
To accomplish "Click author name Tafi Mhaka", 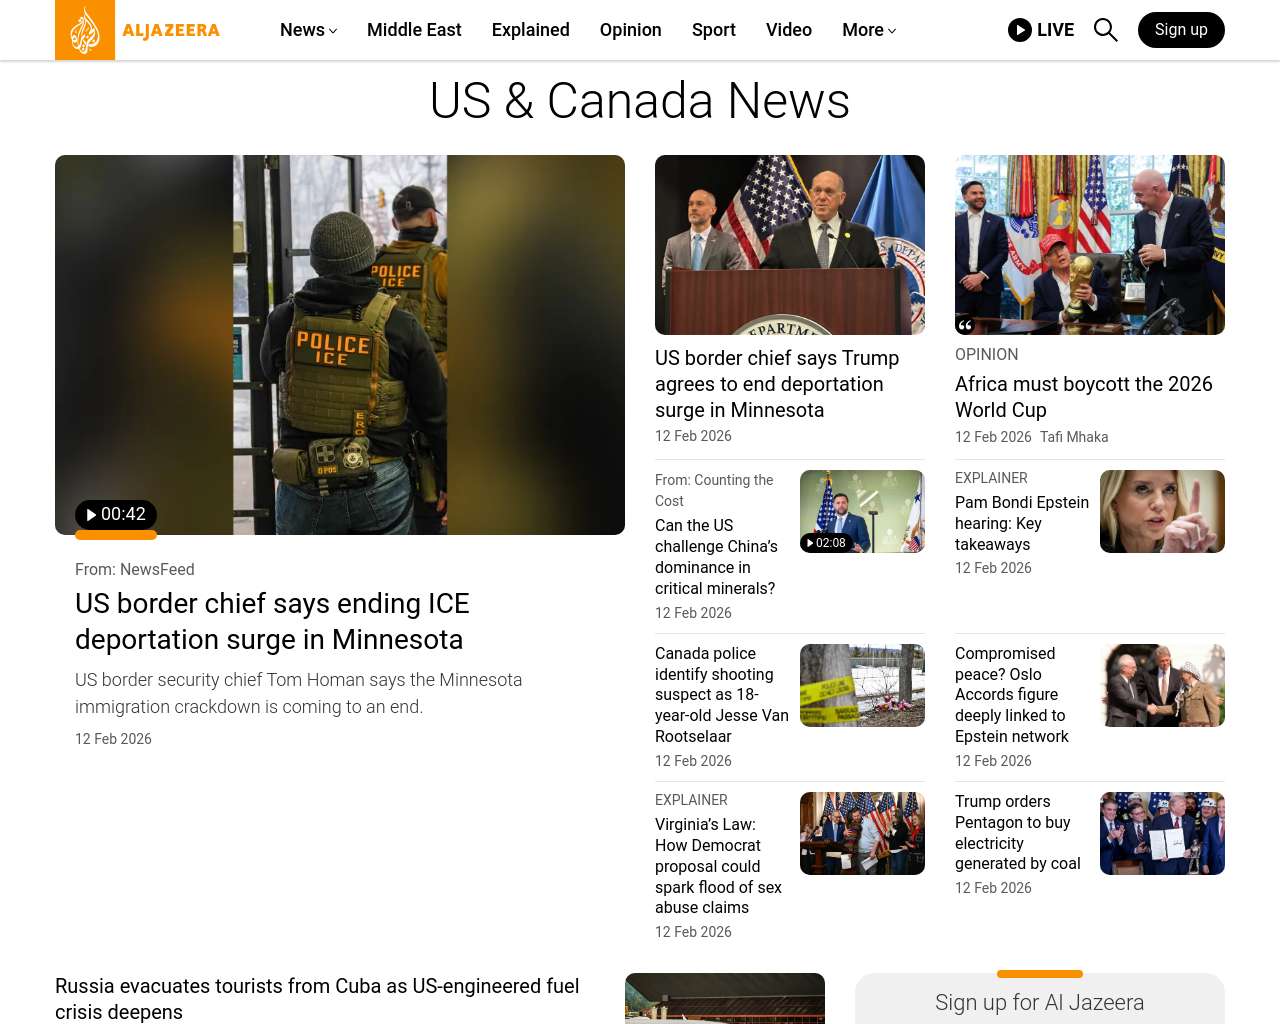I will [x=1074, y=437].
